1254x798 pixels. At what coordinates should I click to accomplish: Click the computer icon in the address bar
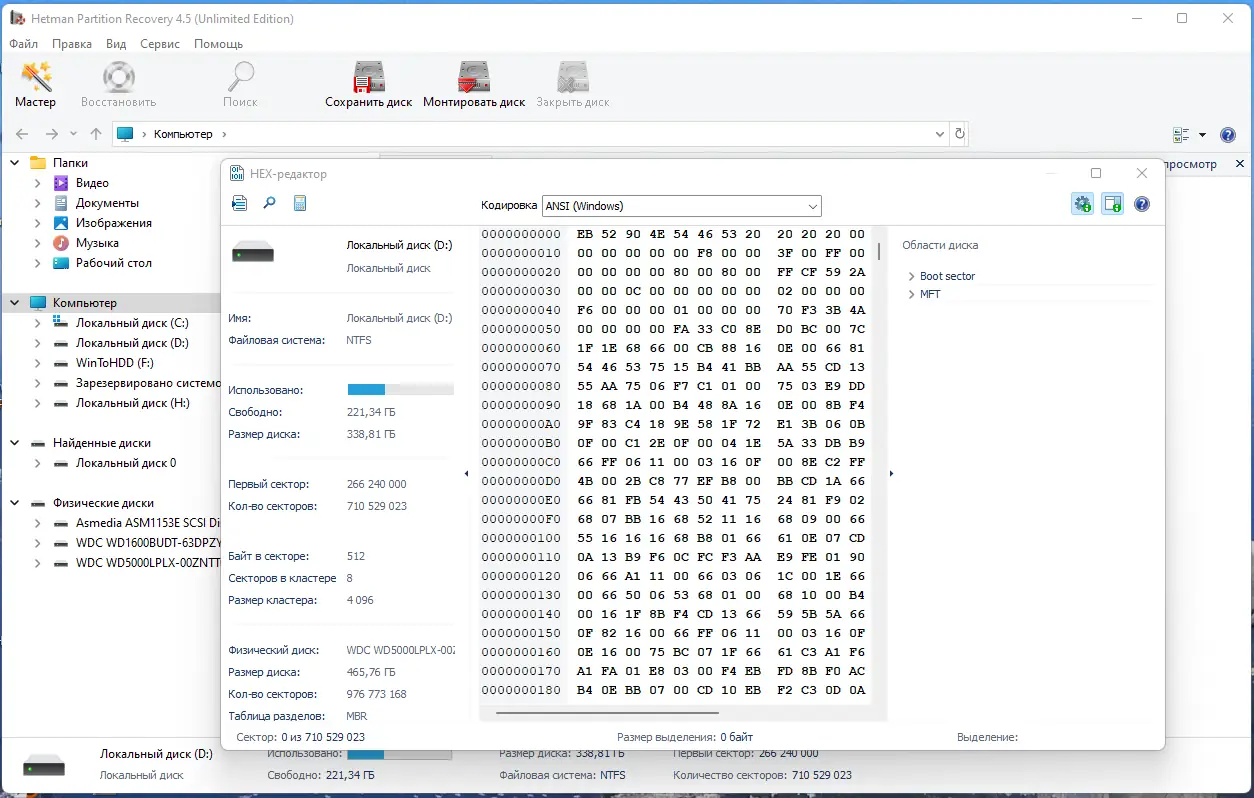[x=125, y=134]
